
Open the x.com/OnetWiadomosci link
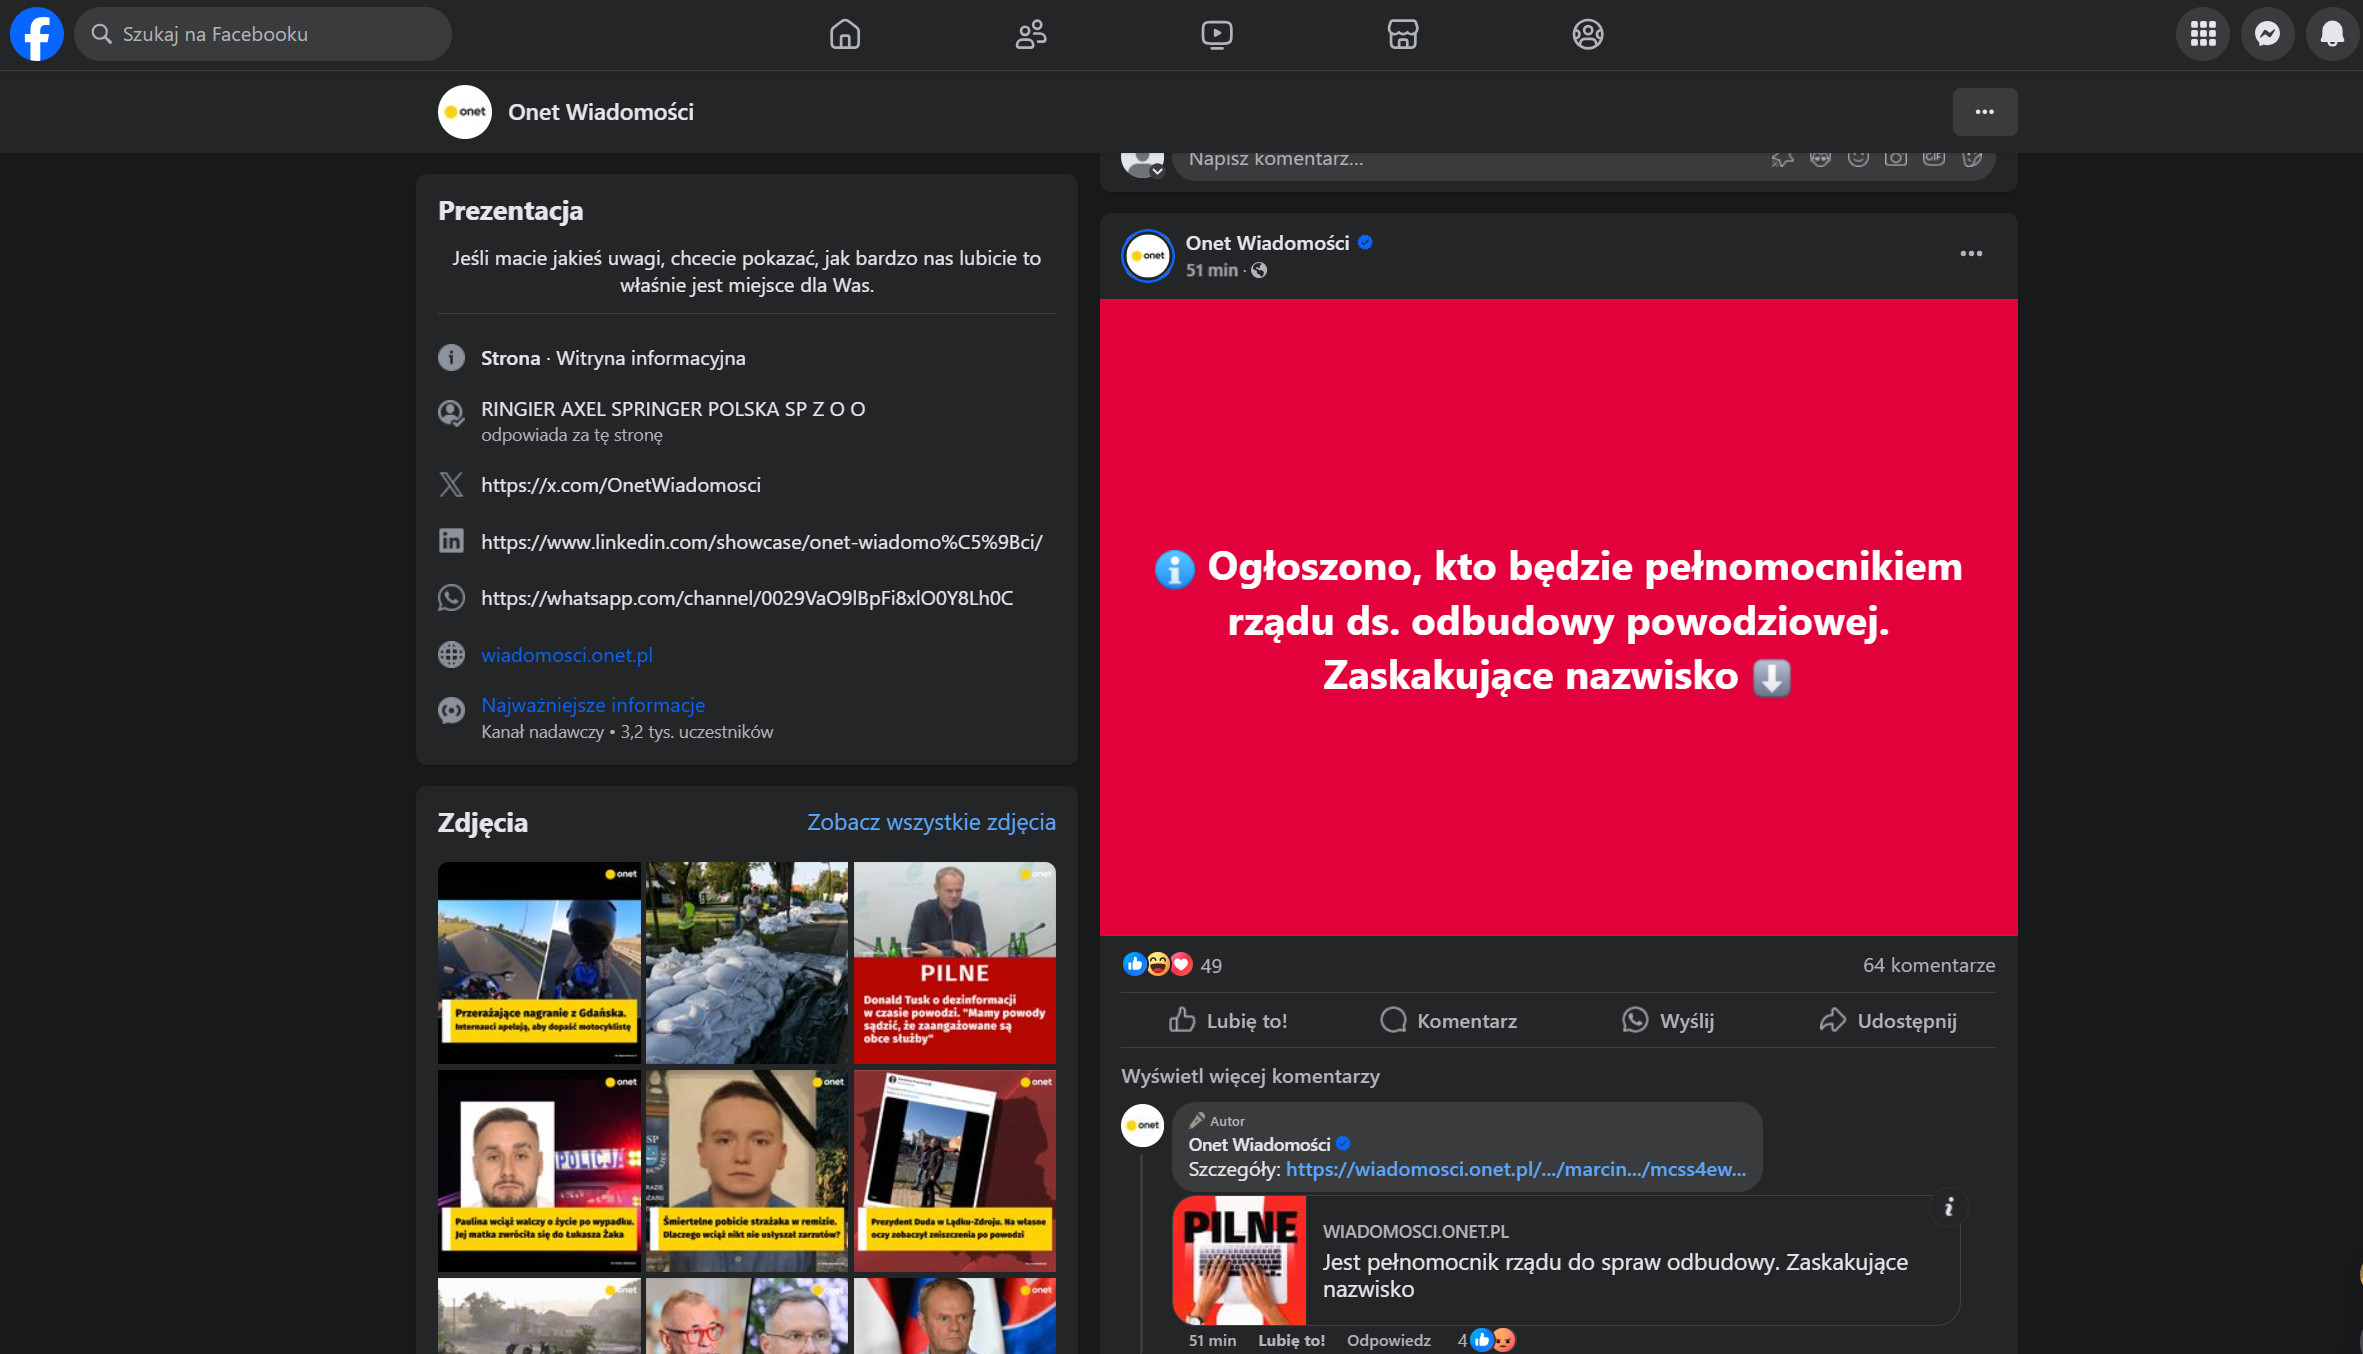click(621, 485)
